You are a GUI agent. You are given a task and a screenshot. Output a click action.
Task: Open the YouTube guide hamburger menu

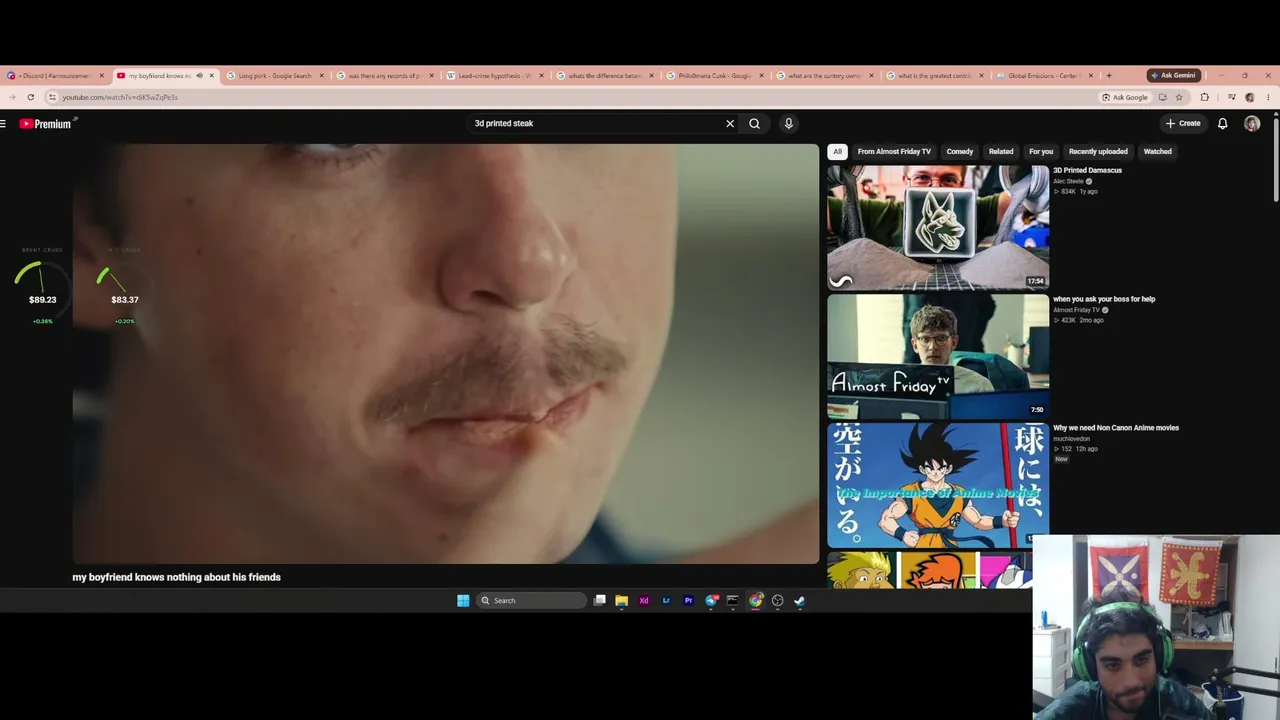4,124
